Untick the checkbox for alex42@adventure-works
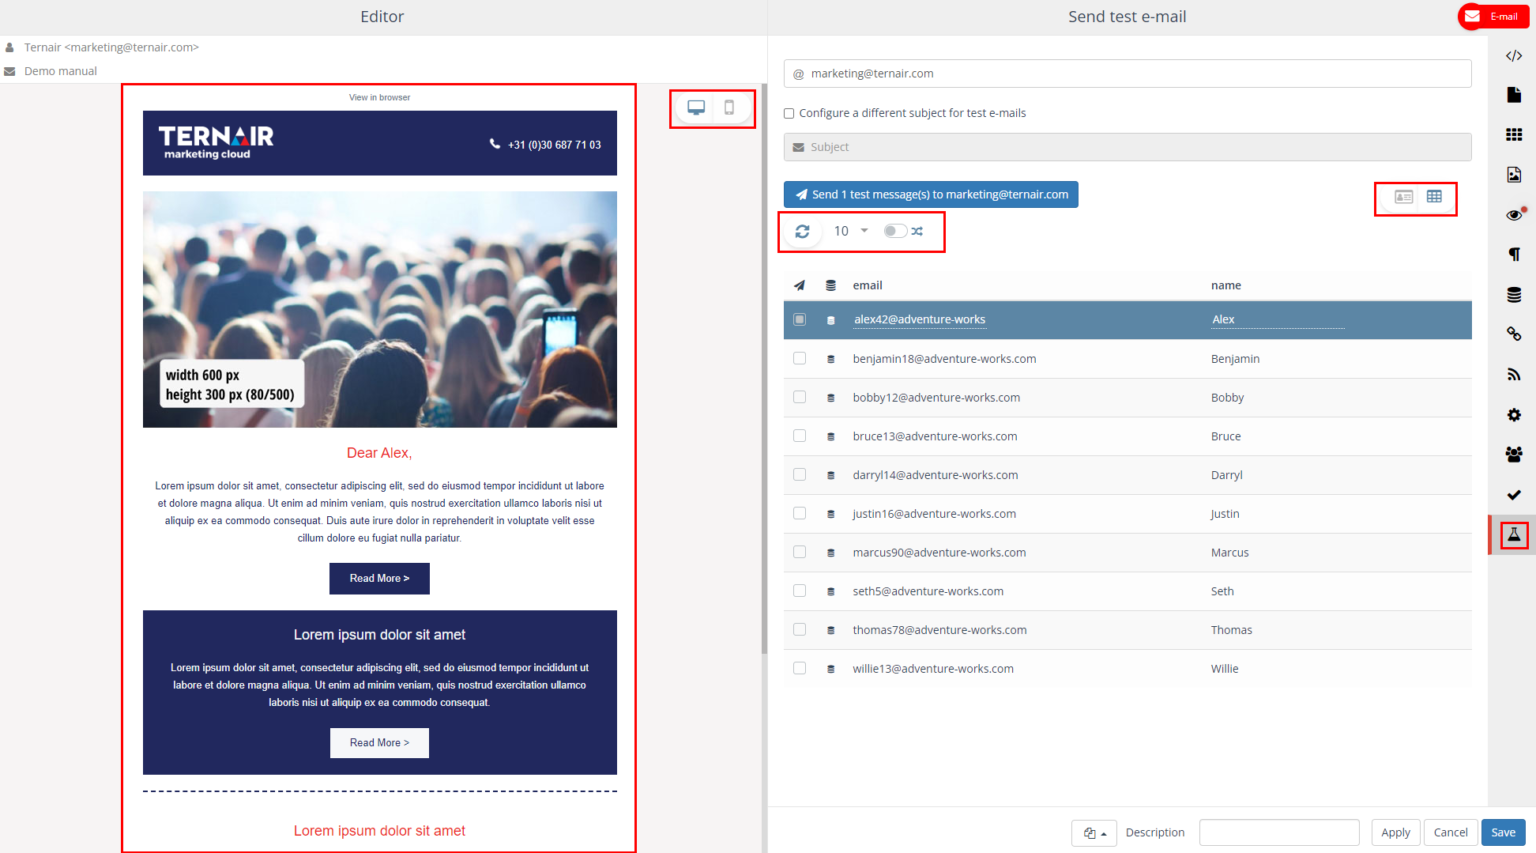The width and height of the screenshot is (1536, 853). [799, 320]
